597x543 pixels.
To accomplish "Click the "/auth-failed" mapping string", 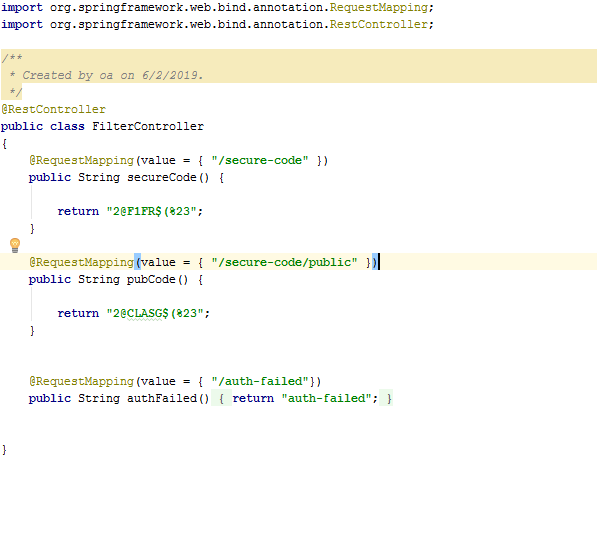I will [260, 381].
